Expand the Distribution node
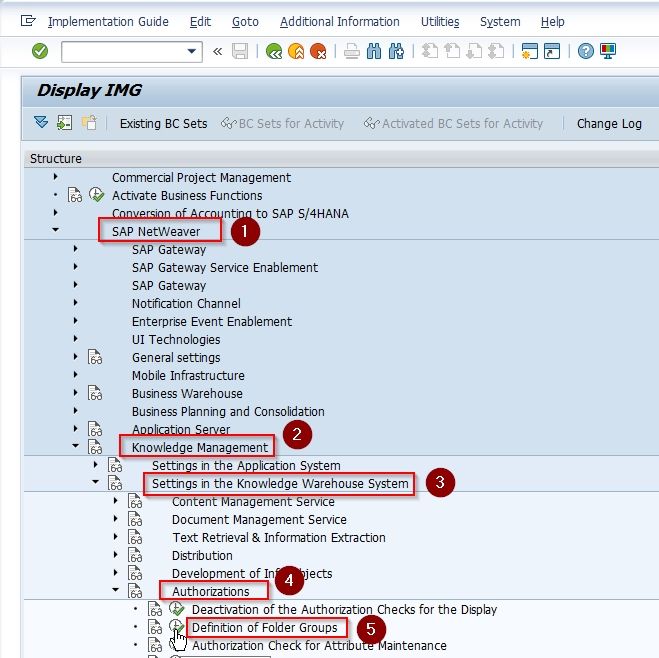This screenshot has width=659, height=658. coord(116,555)
